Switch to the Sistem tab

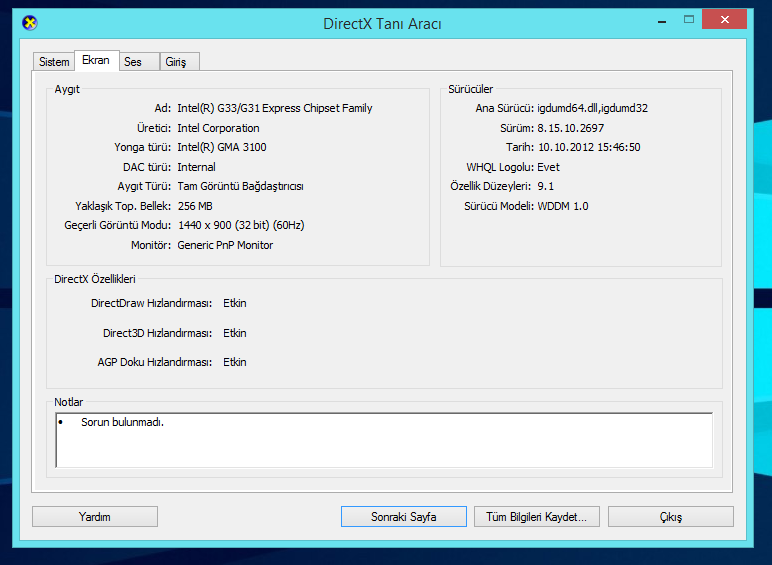[x=54, y=62]
